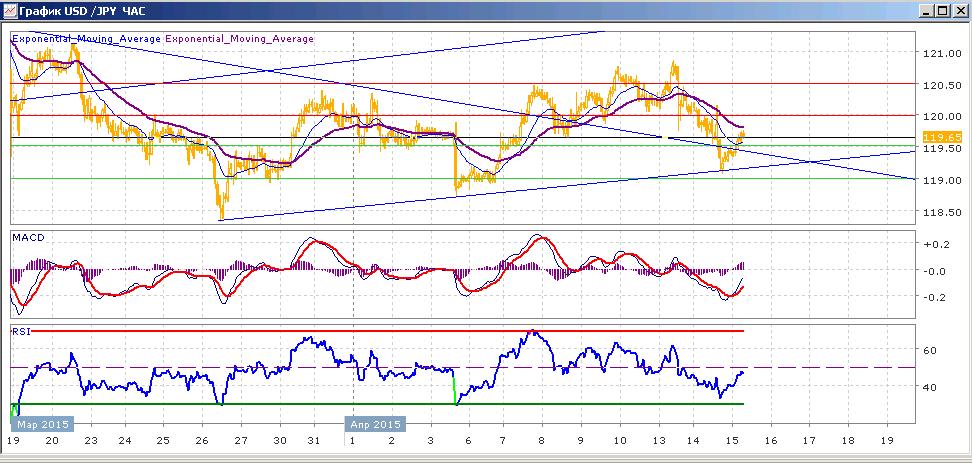Click the +0.2 MACD scale label
The width and height of the screenshot is (972, 463).
(x=934, y=244)
